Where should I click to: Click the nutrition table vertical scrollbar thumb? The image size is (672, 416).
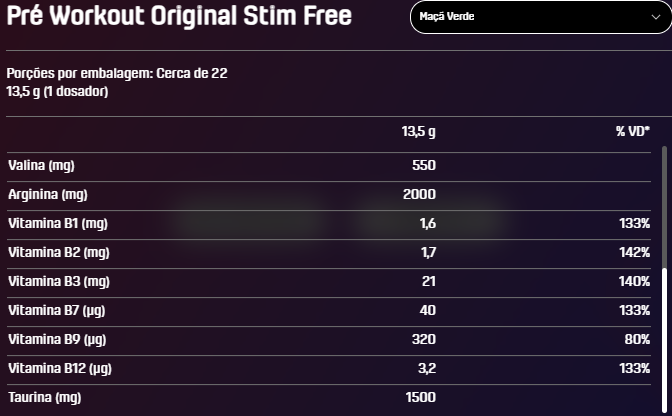point(664,341)
